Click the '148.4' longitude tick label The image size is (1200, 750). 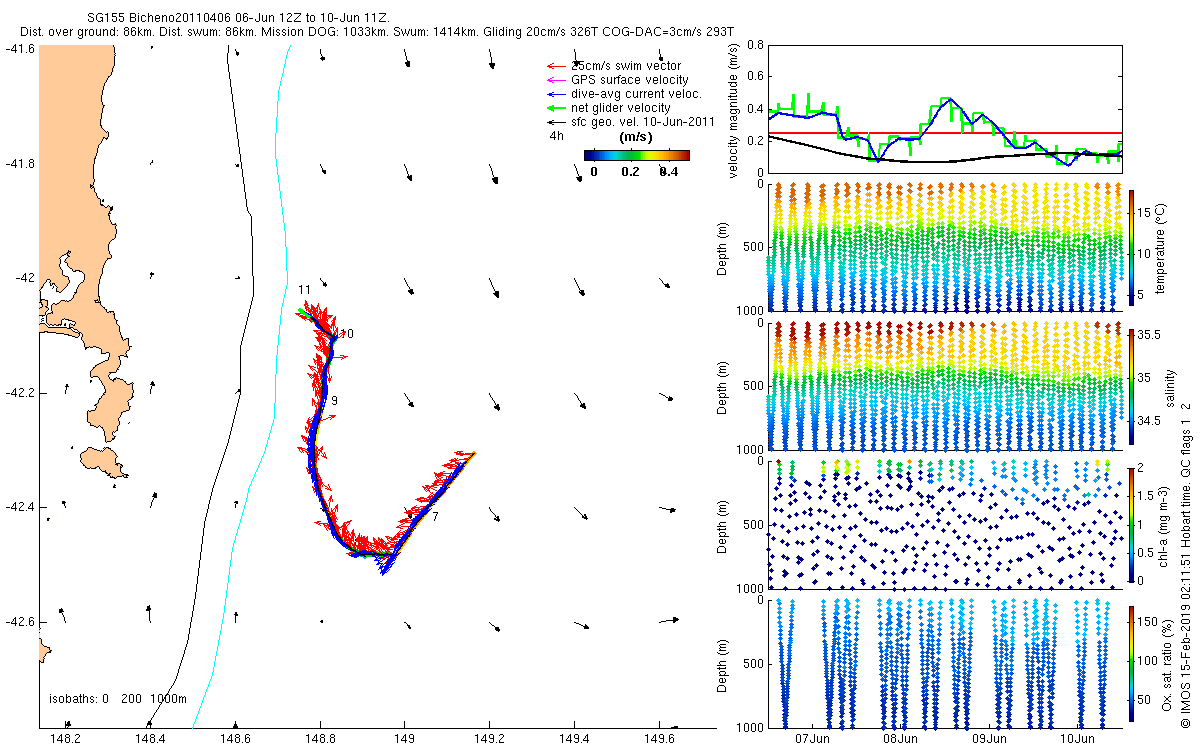pos(150,739)
